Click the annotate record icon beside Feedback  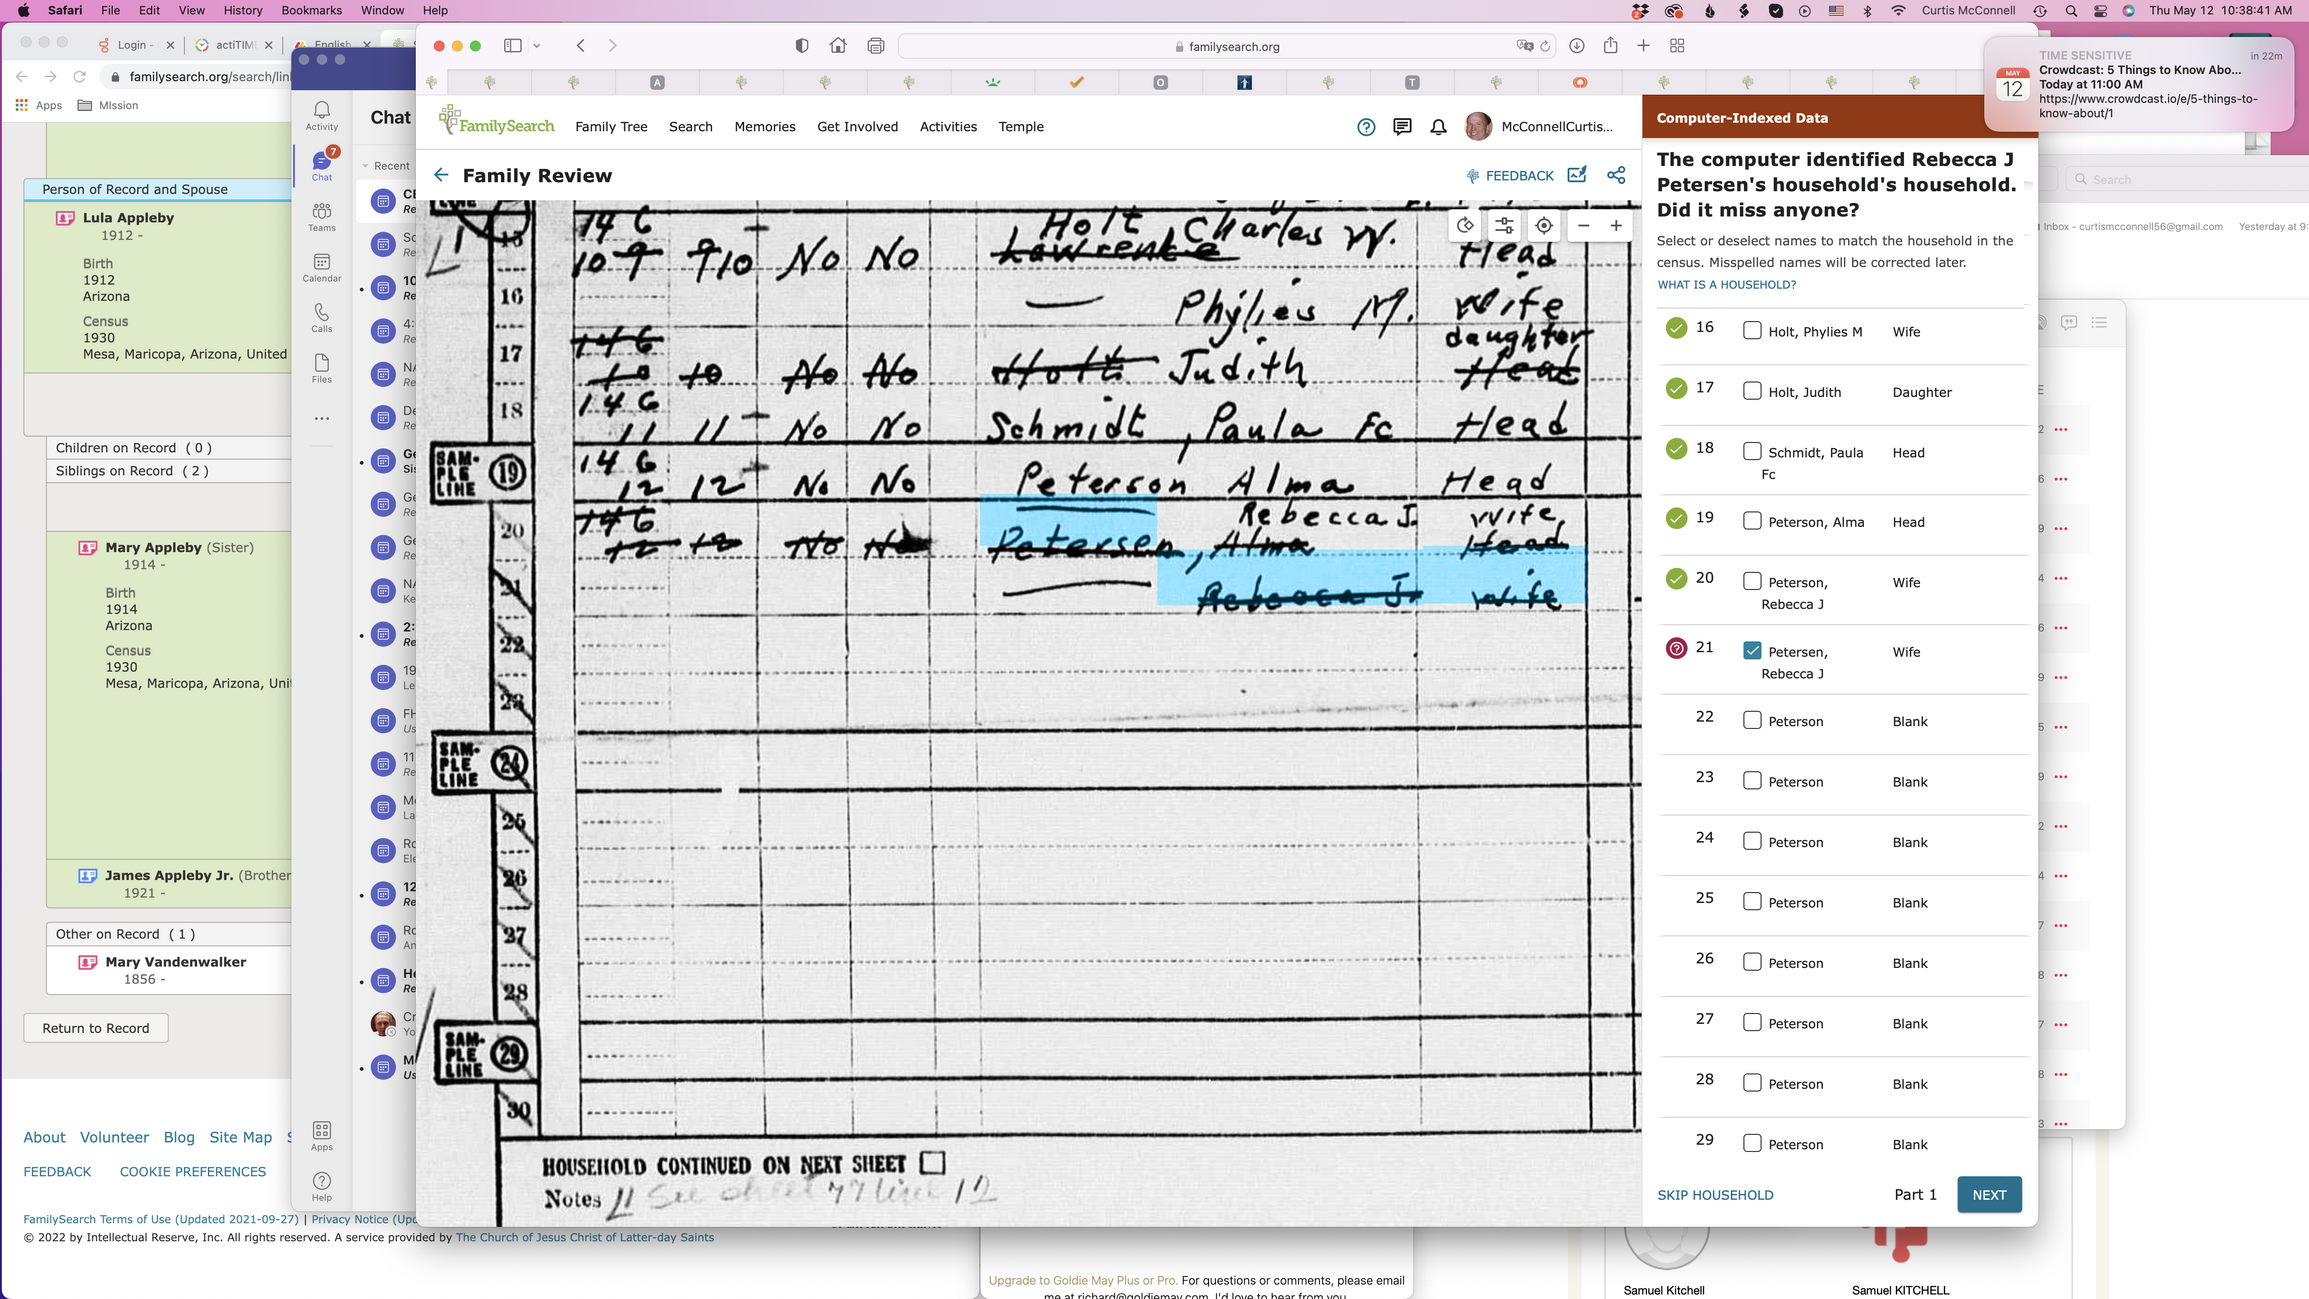[1577, 174]
